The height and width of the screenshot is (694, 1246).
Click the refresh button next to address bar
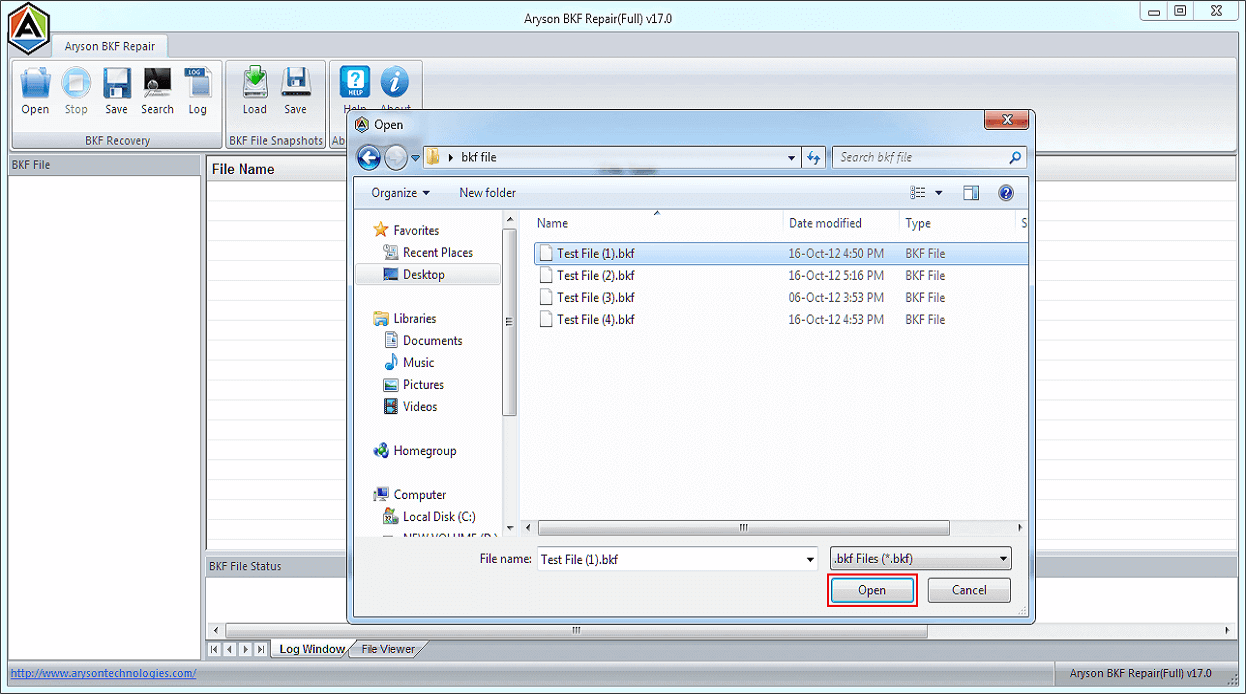pos(814,157)
